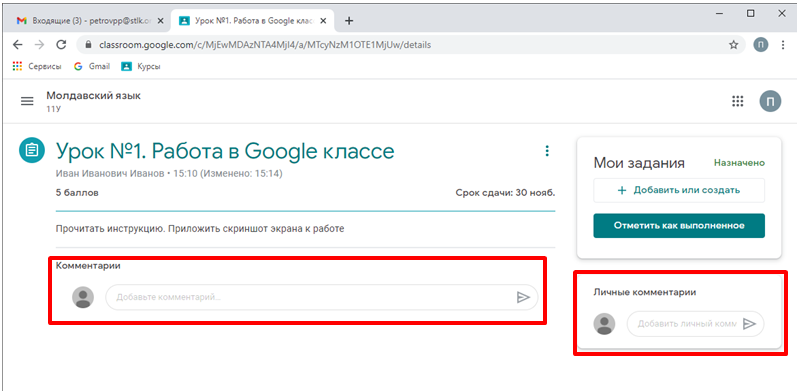Close the Gmail inbox tab
Image resolution: width=800 pixels, height=391 pixels.
click(x=160, y=21)
